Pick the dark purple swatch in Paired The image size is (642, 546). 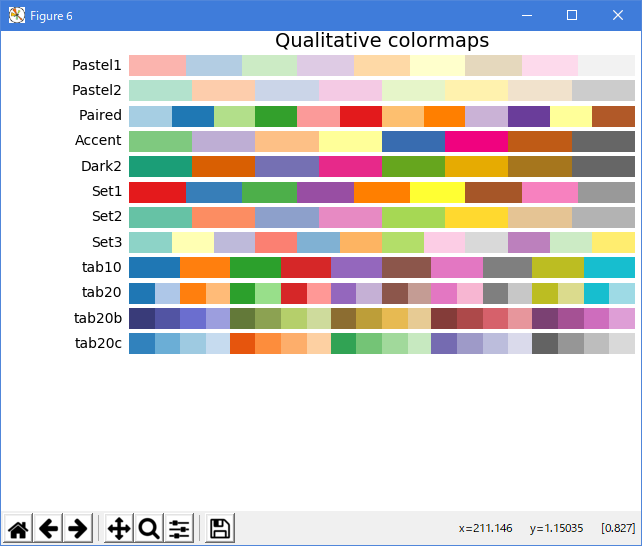pyautogui.click(x=529, y=116)
